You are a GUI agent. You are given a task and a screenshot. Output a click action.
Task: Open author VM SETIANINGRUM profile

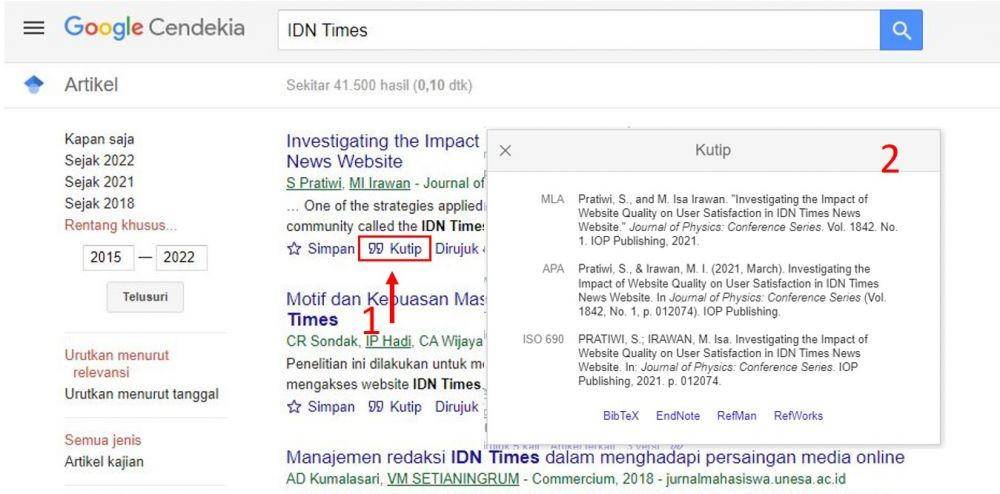click(x=453, y=479)
